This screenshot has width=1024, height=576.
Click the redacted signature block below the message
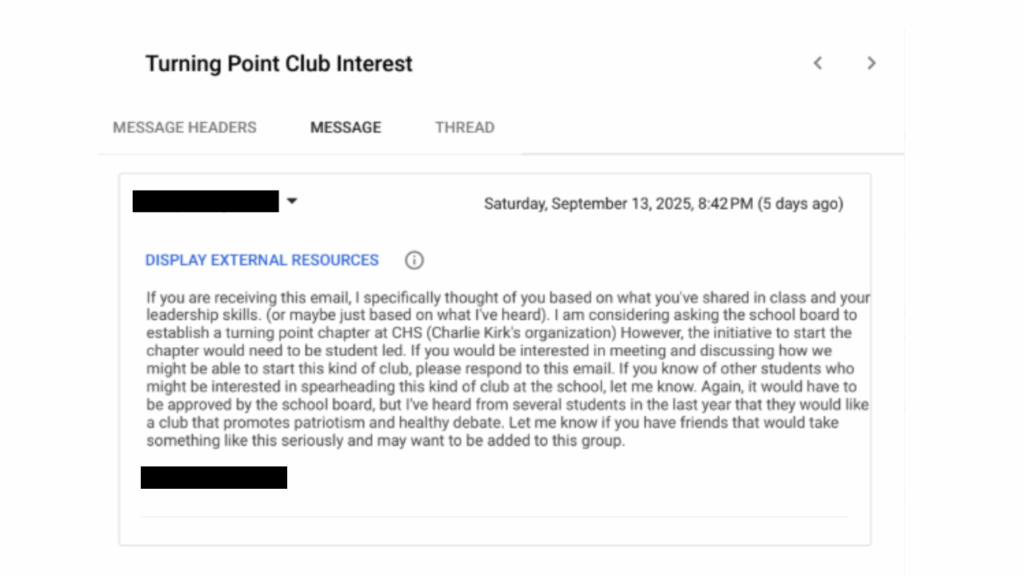coord(213,477)
